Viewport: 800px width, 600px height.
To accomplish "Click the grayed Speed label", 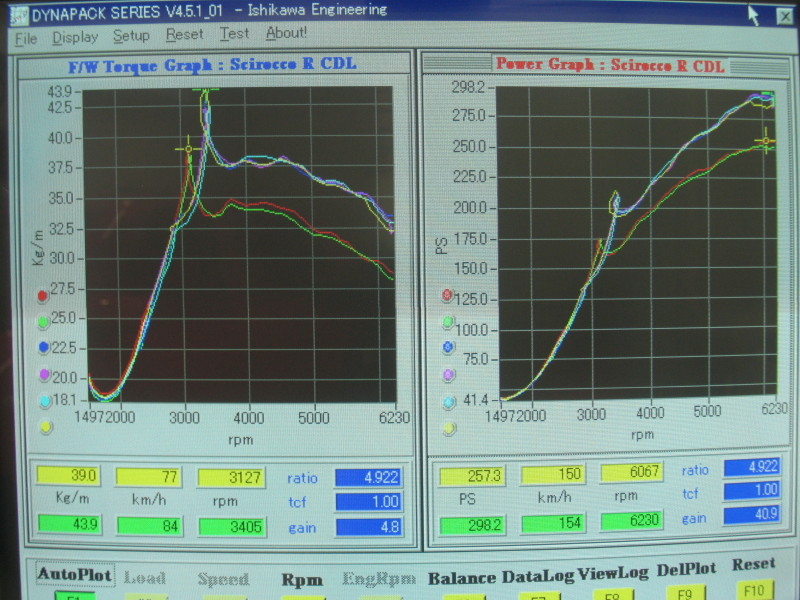I will (223, 580).
